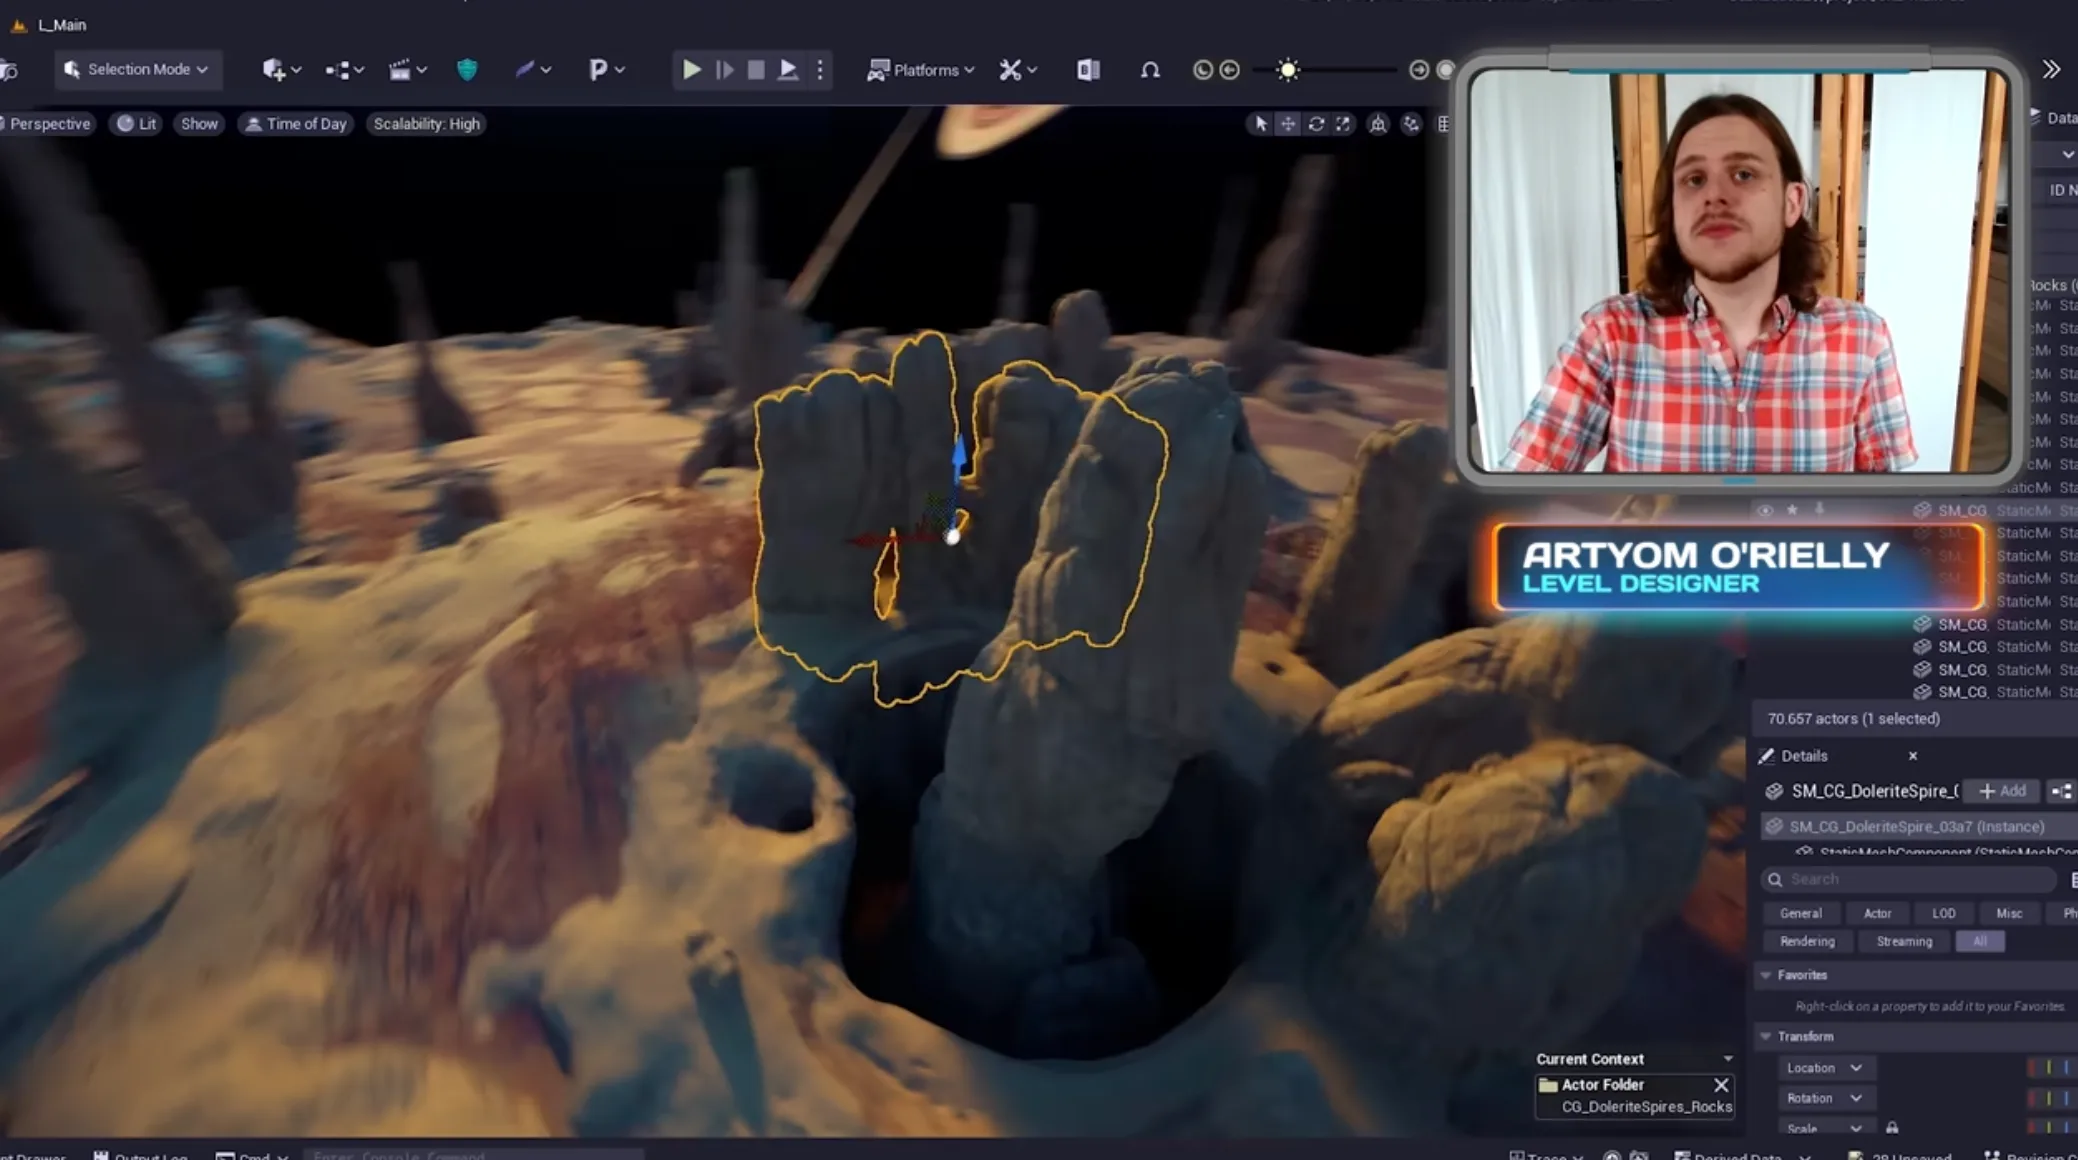Viewport: 2078px width, 1160px height.
Task: Click the All filter button
Action: (1979, 941)
